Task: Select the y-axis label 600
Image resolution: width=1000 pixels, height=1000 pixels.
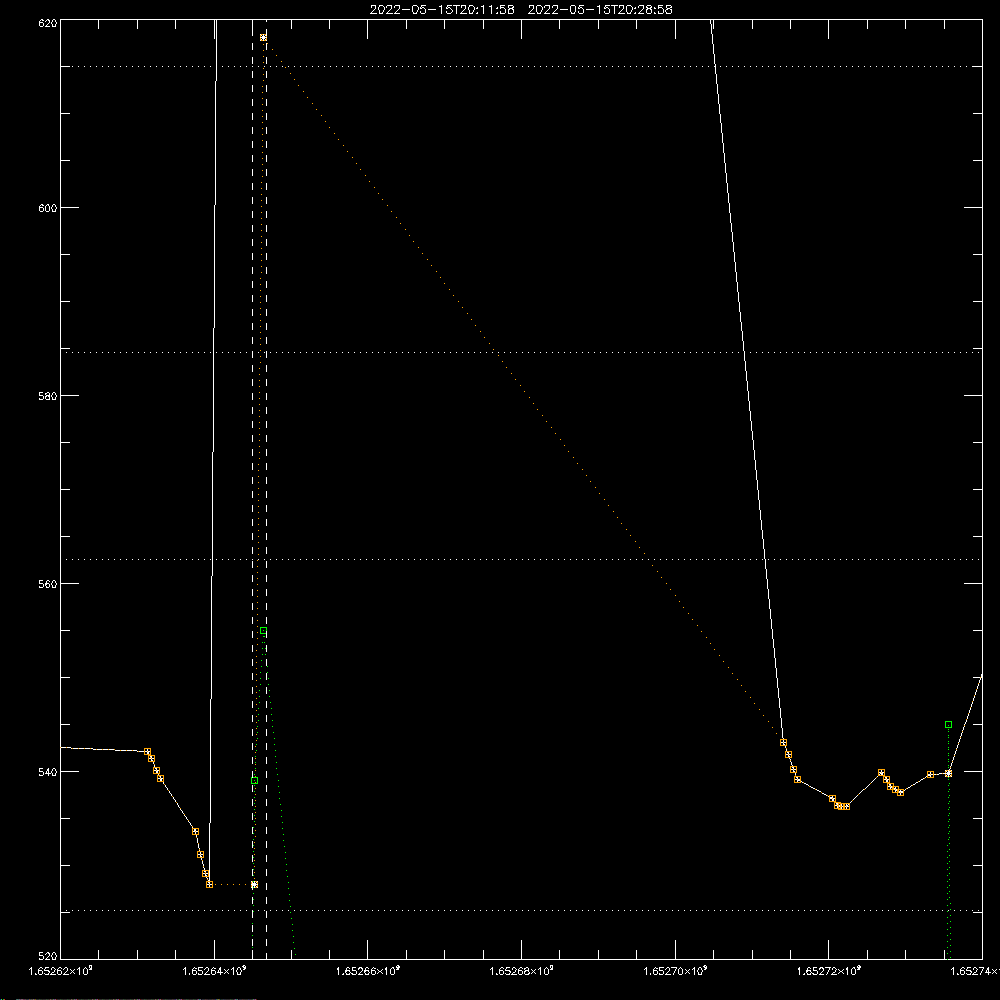Action: click(48, 208)
